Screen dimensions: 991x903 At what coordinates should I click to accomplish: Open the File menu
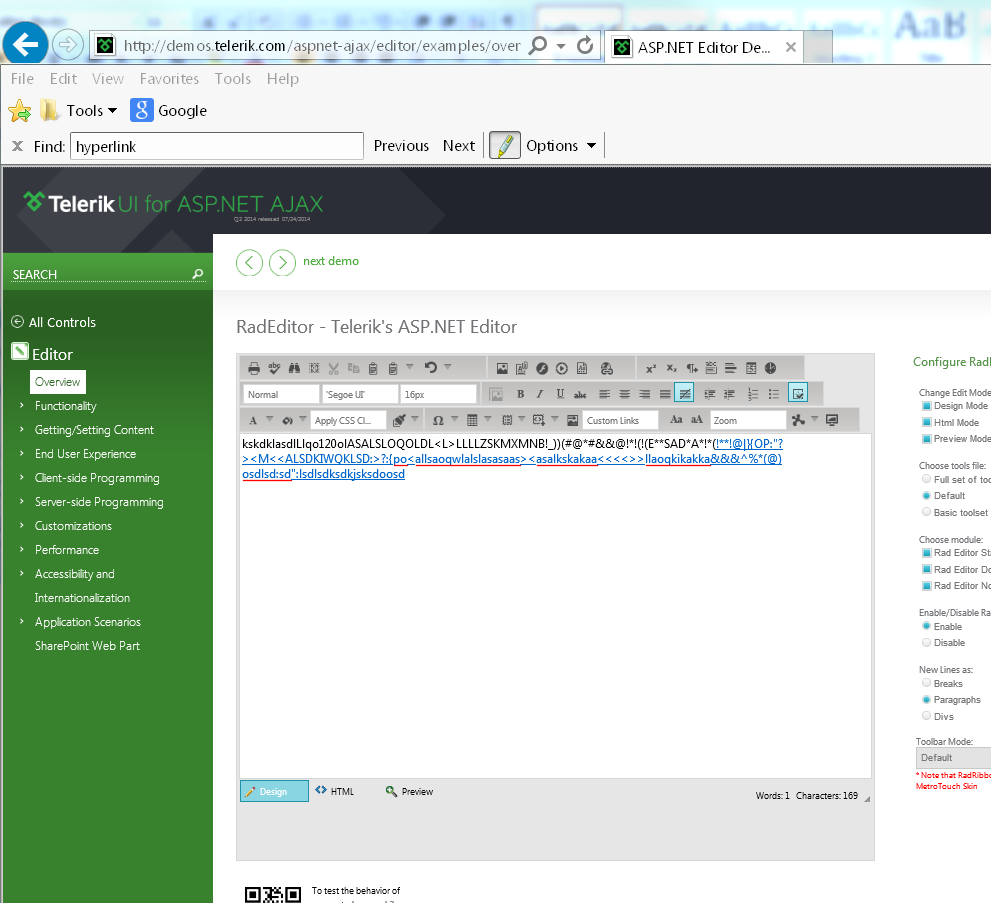[x=22, y=78]
